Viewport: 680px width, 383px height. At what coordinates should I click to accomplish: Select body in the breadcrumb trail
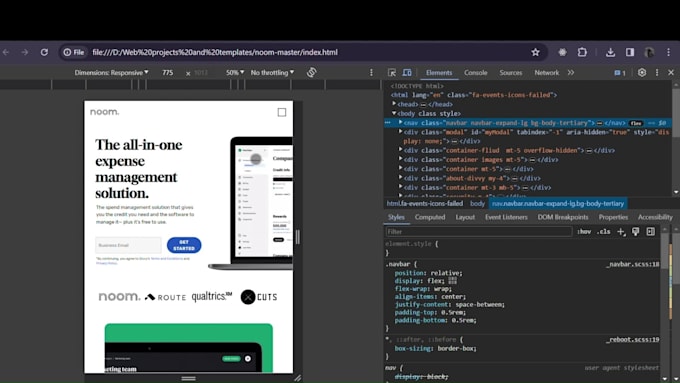(x=477, y=203)
